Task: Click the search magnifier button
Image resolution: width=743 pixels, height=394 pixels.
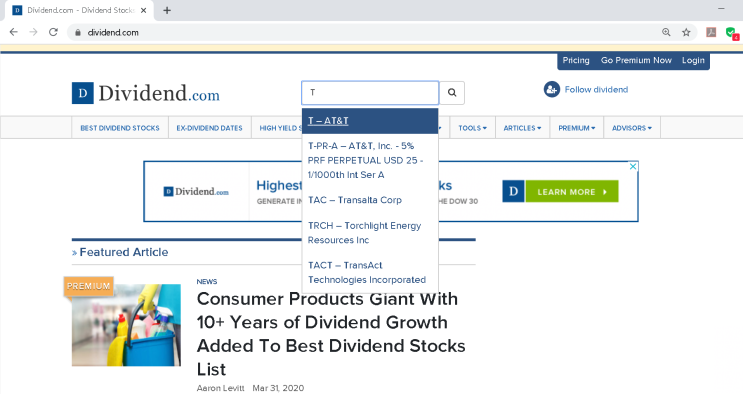Action: tap(452, 92)
